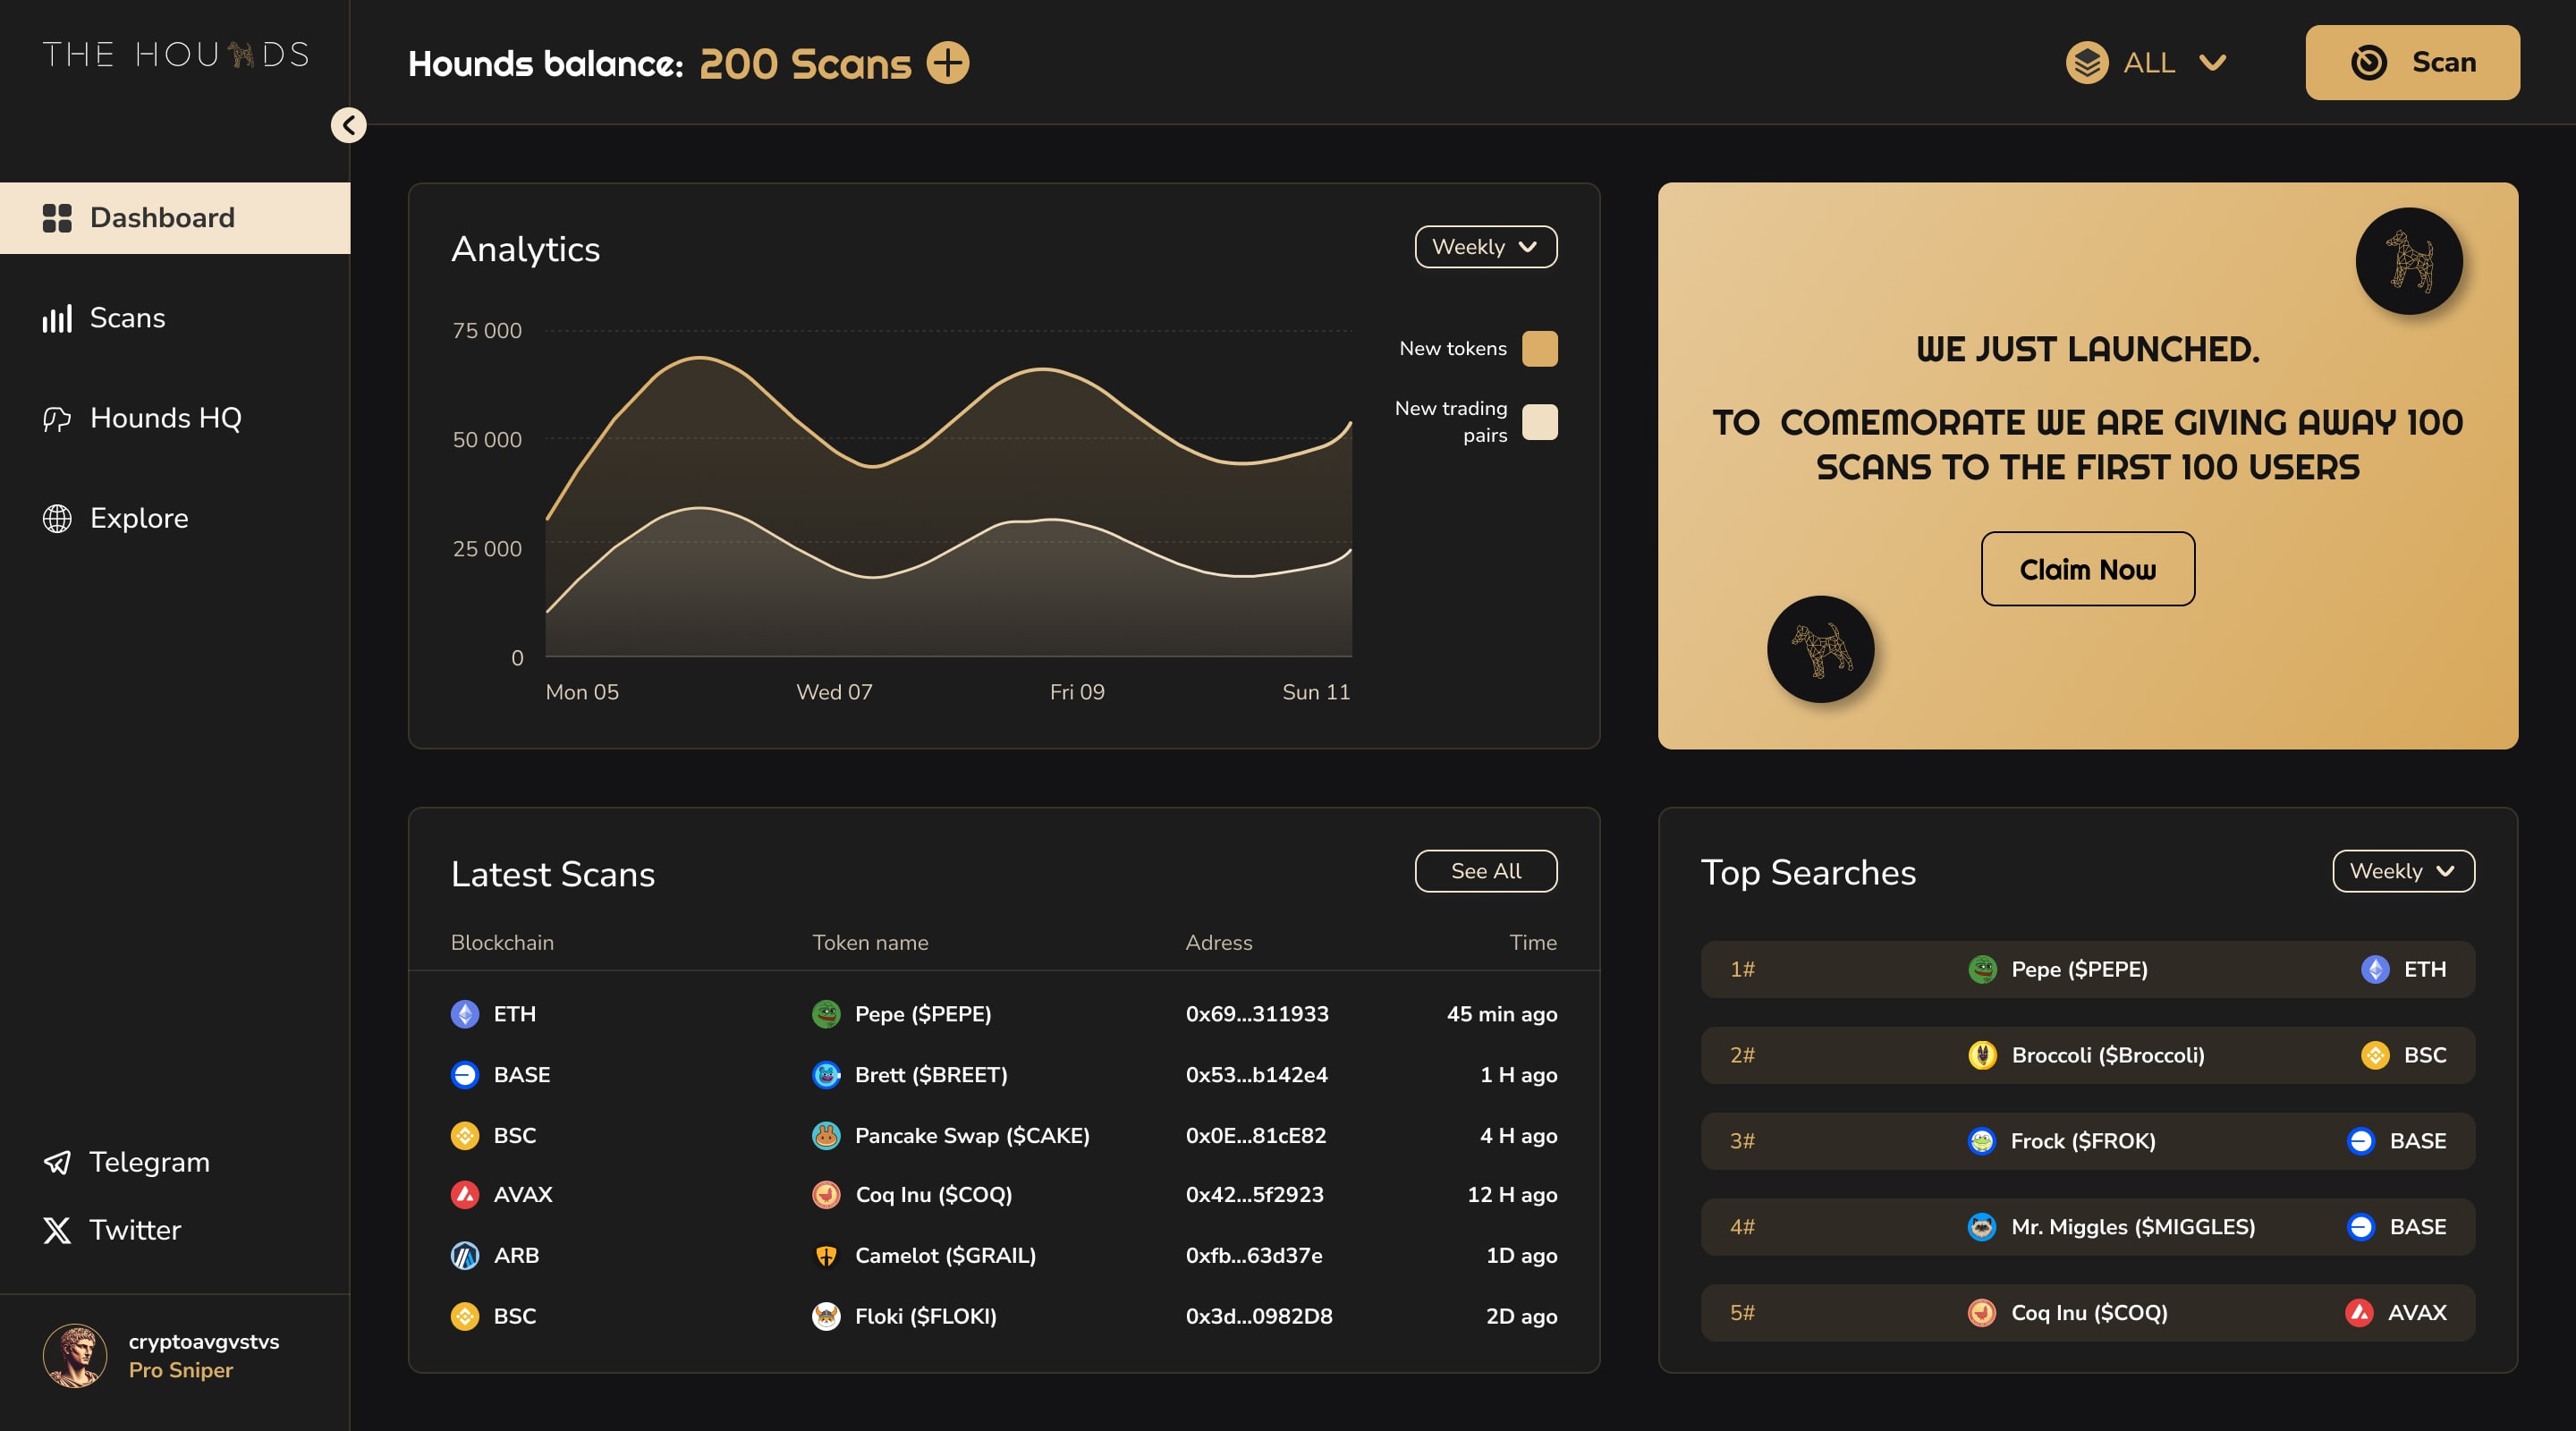Click the plus icon beside 200 Scans

tap(947, 63)
